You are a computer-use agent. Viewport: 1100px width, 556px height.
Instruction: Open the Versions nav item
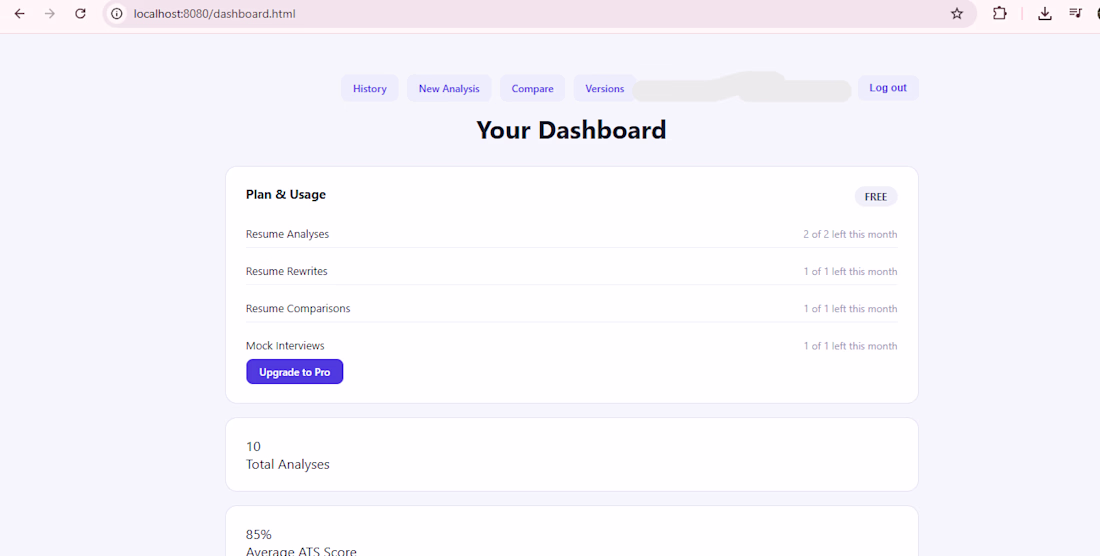pos(605,88)
